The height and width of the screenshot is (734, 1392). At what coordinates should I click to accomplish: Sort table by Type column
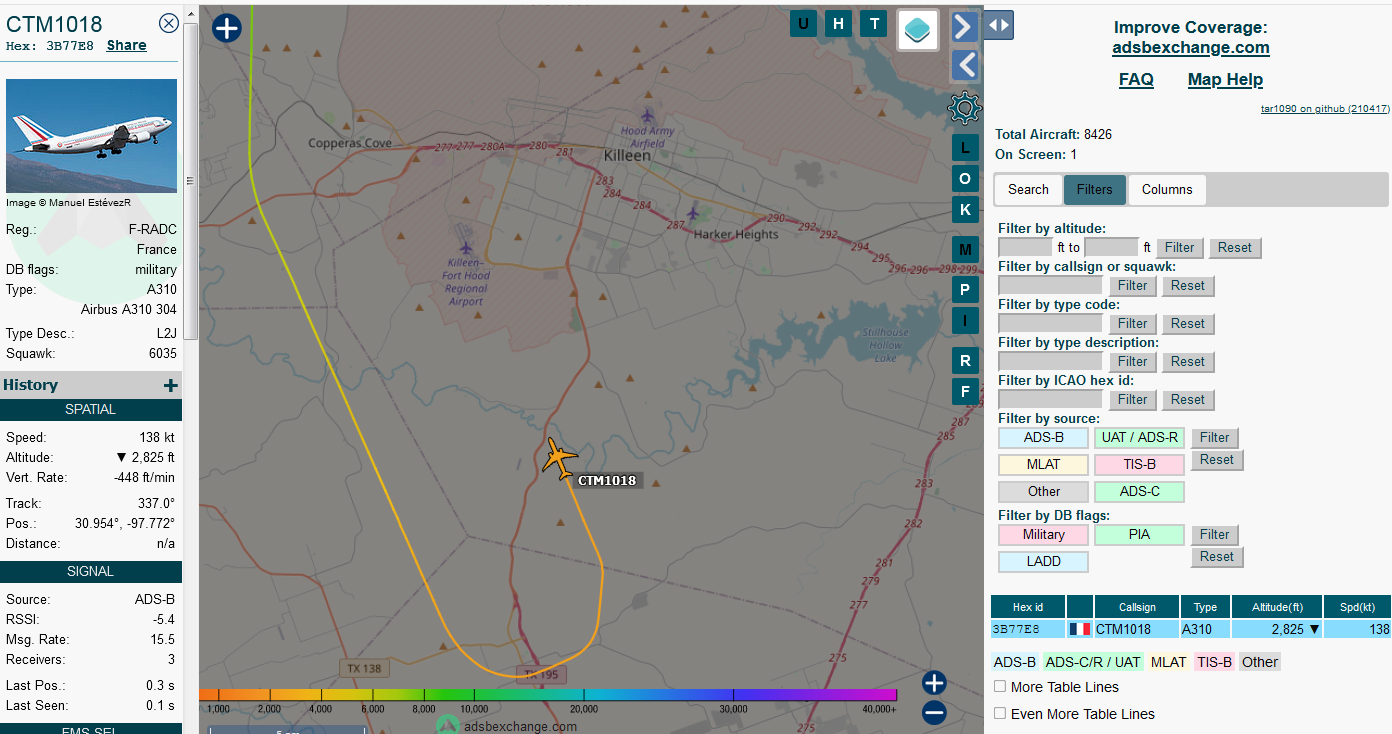tap(1205, 607)
